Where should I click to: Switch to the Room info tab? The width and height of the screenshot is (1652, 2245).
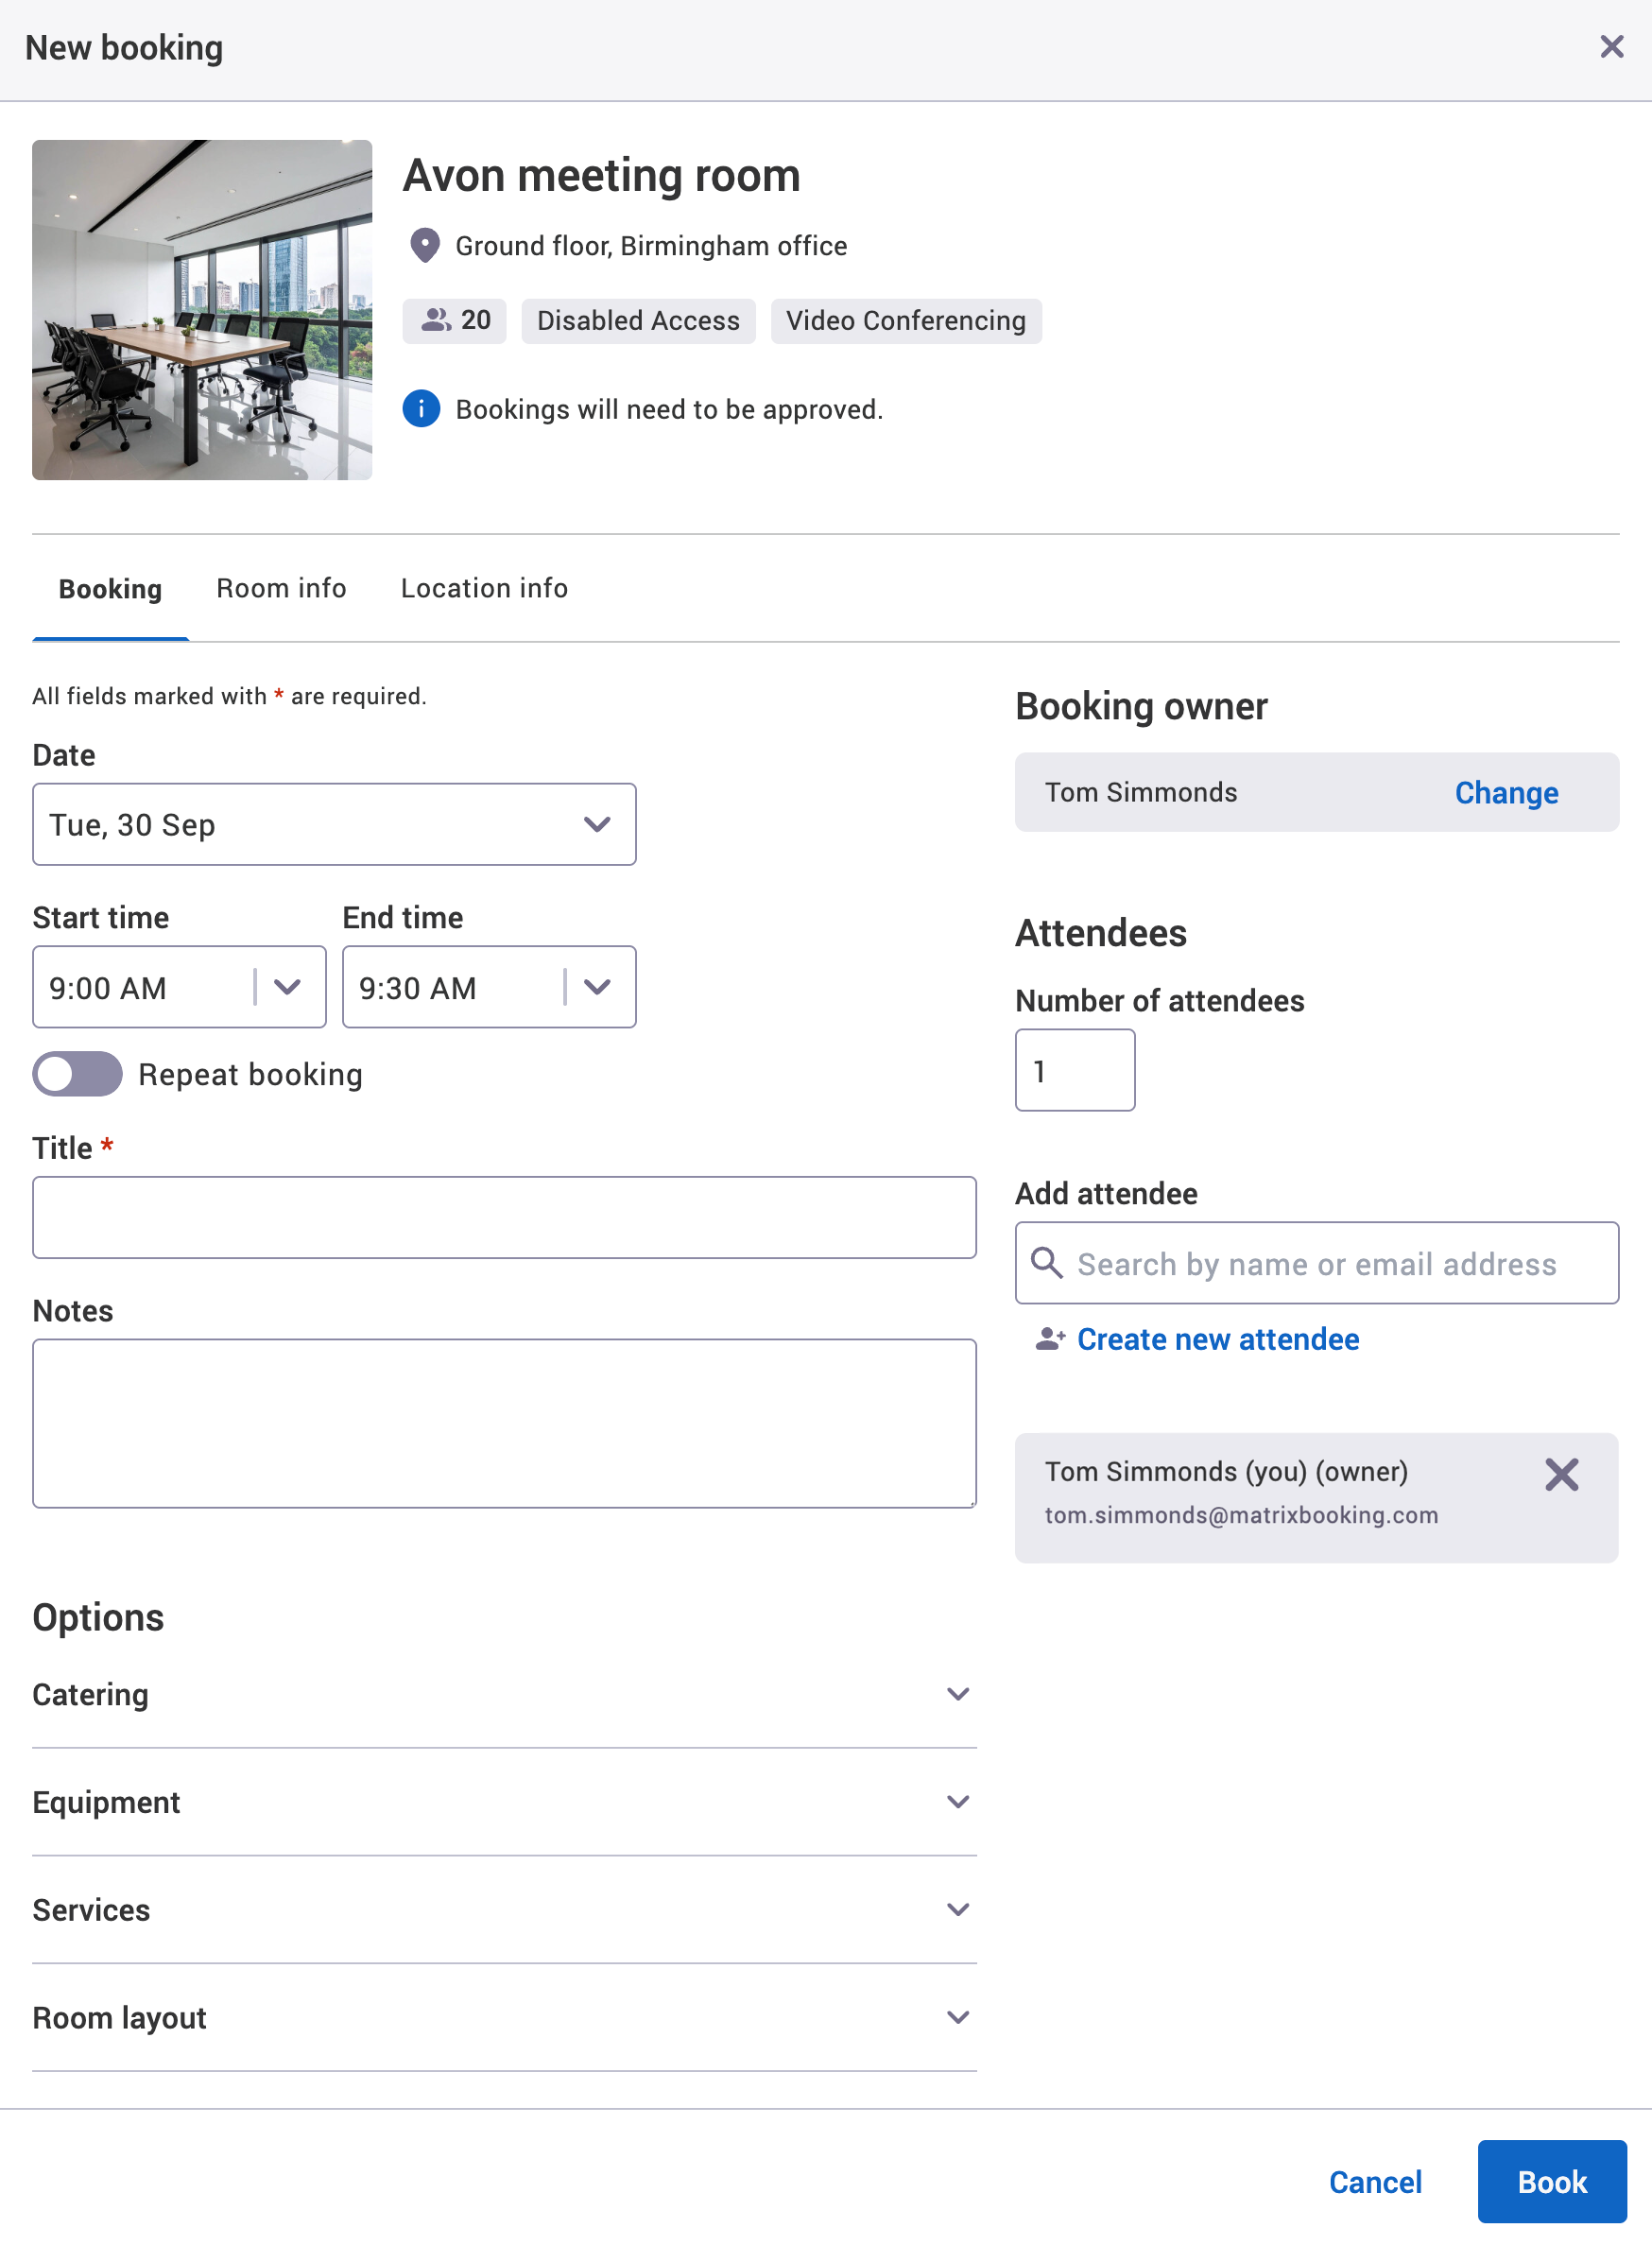(280, 588)
